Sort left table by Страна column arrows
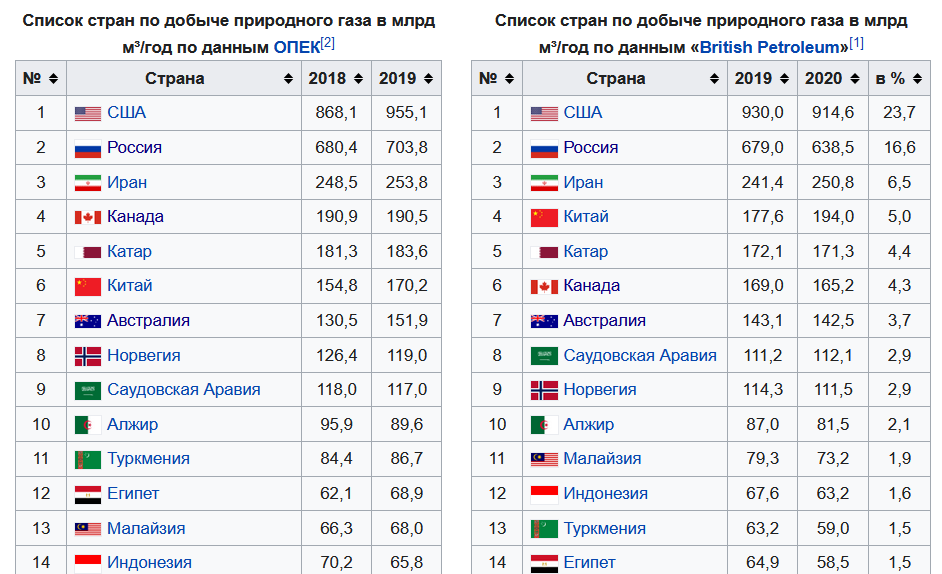Viewport: 942px width, 574px height. point(288,79)
